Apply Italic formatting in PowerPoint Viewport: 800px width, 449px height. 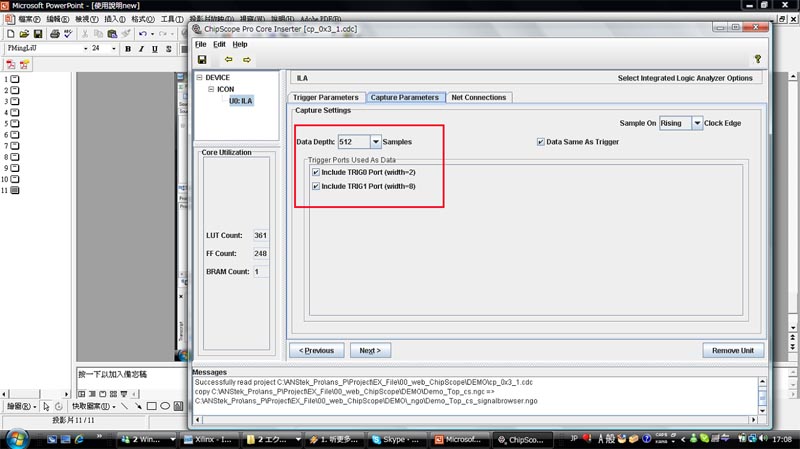pos(141,49)
